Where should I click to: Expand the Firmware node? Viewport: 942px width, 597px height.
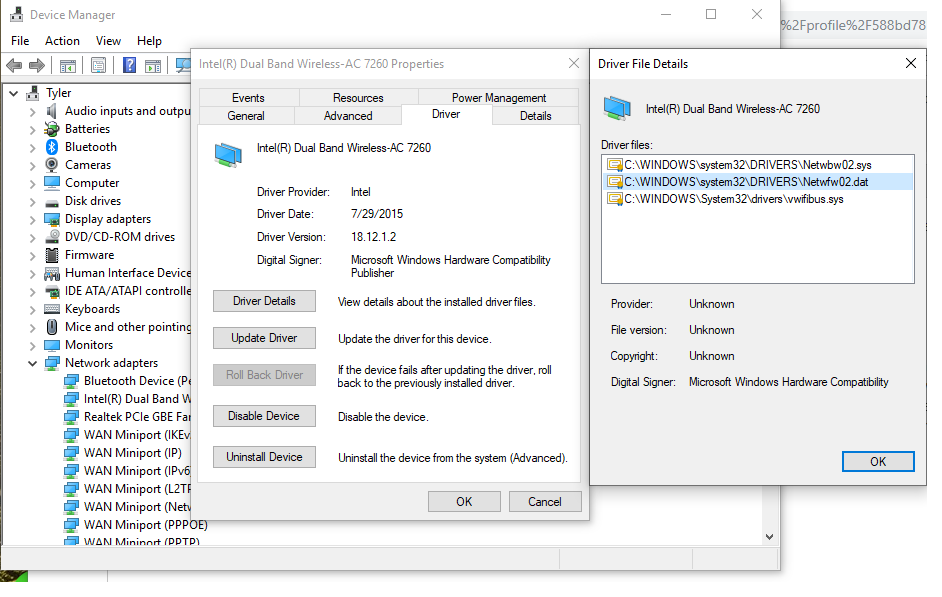click(33, 256)
